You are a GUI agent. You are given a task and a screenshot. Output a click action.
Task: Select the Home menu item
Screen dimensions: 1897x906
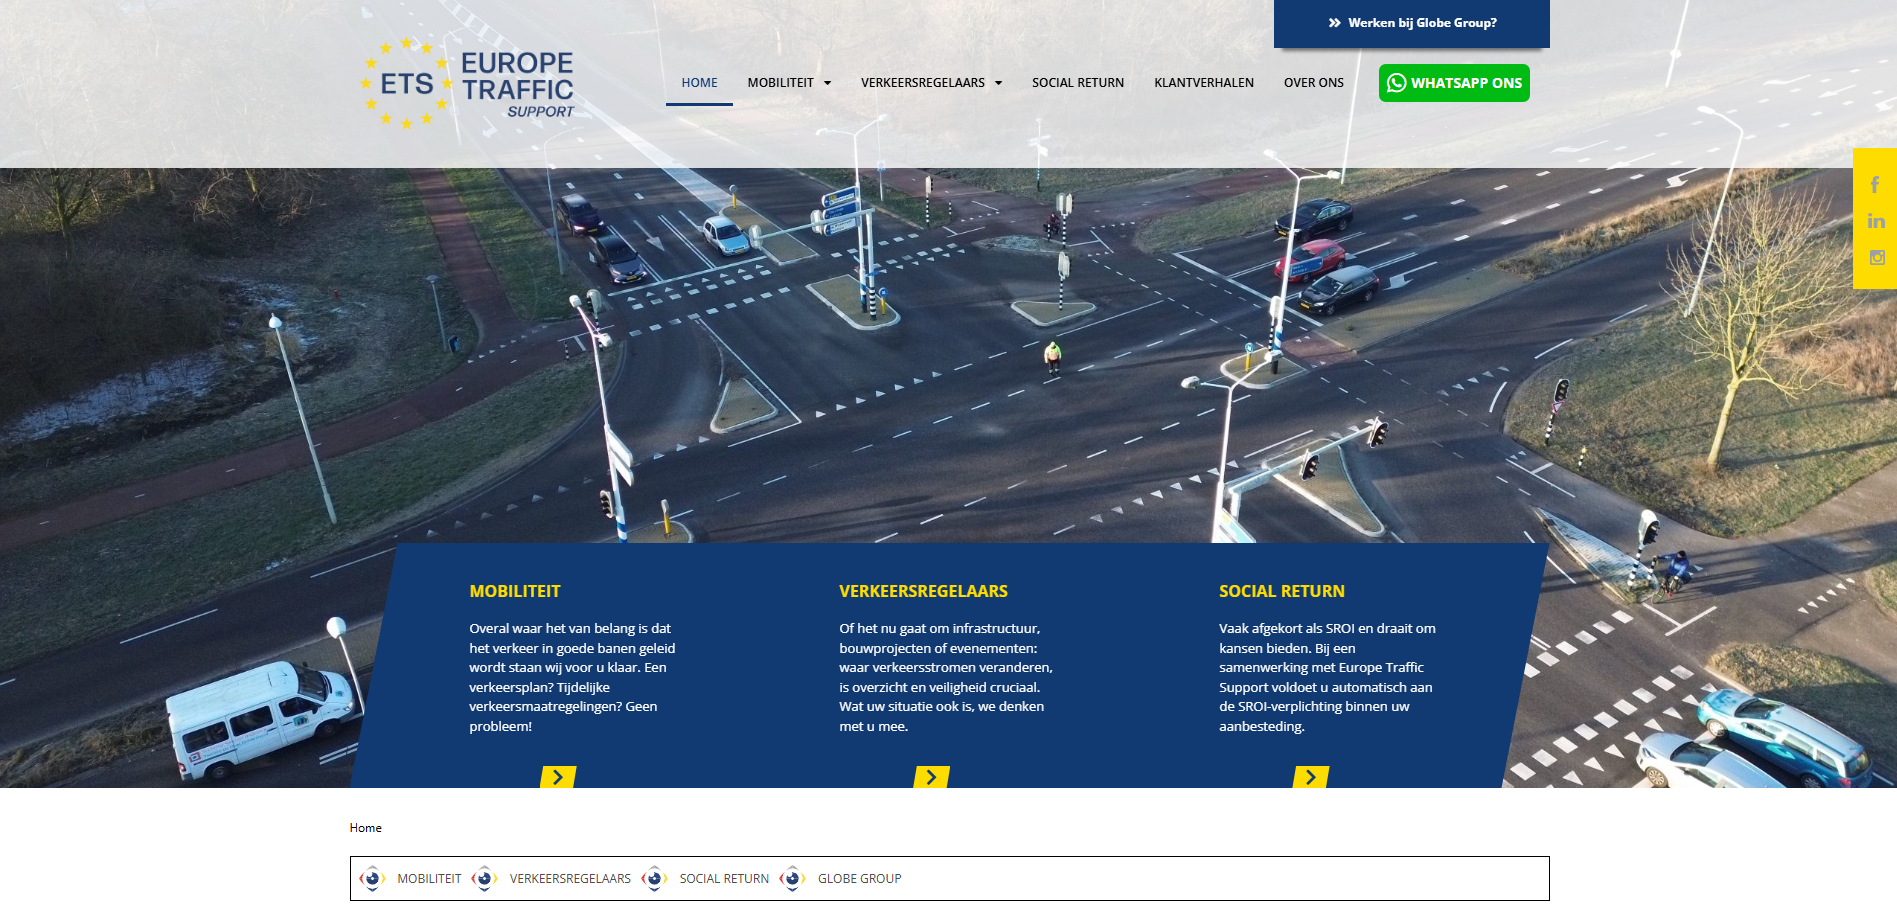coord(699,83)
